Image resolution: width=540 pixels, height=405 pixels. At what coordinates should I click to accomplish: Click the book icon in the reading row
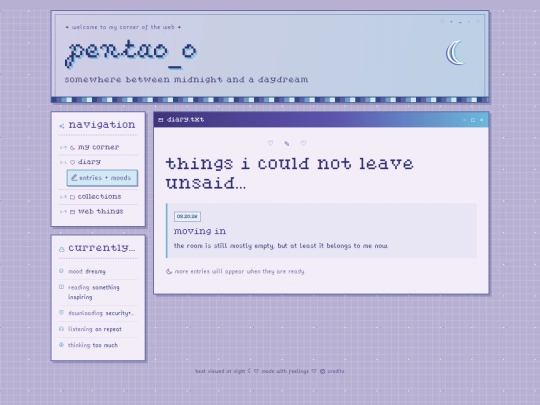click(61, 287)
